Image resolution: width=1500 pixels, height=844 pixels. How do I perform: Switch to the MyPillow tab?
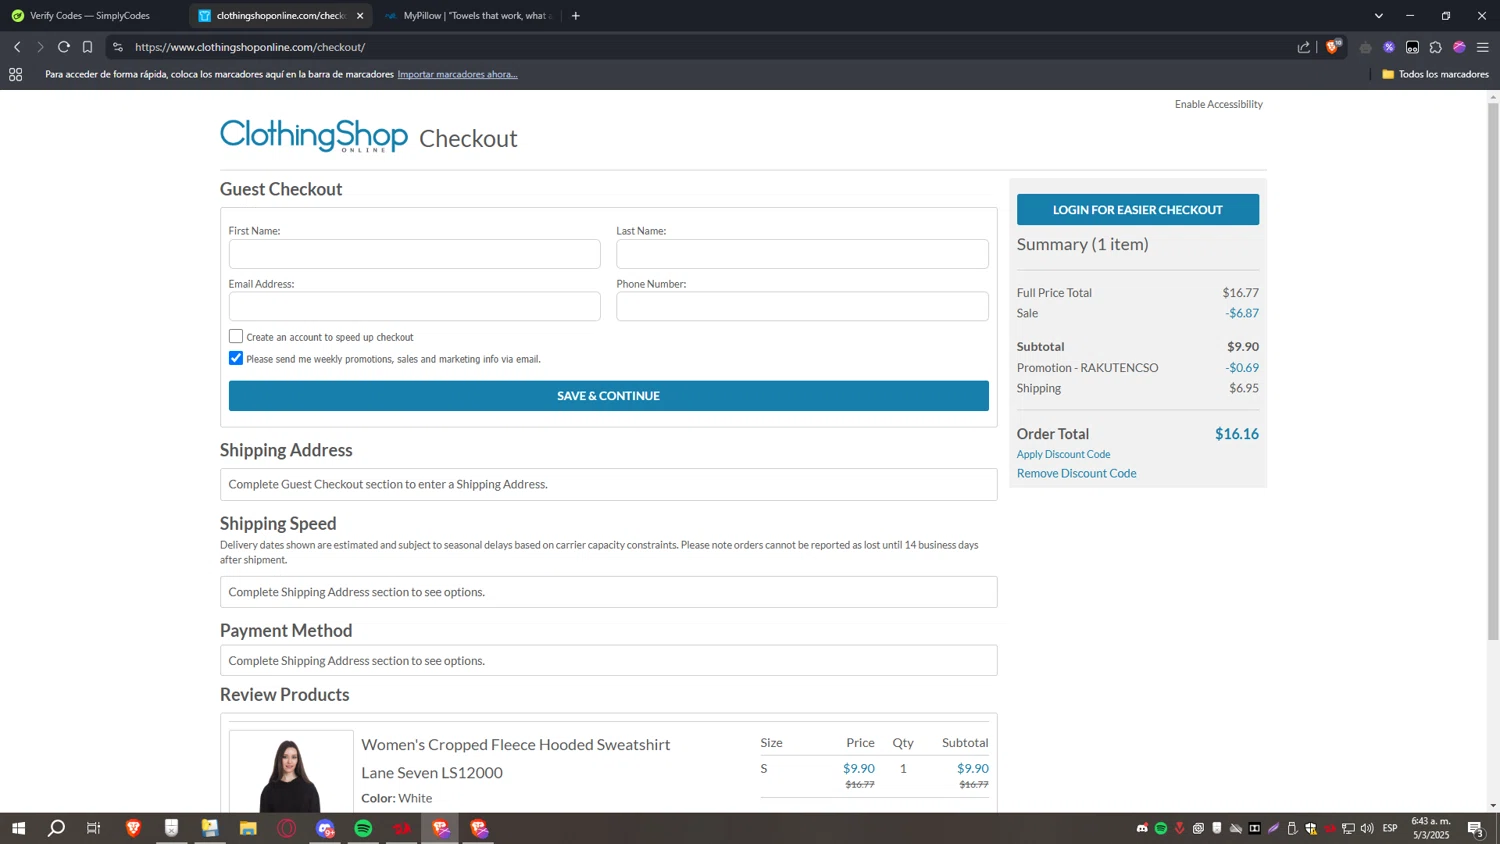470,16
